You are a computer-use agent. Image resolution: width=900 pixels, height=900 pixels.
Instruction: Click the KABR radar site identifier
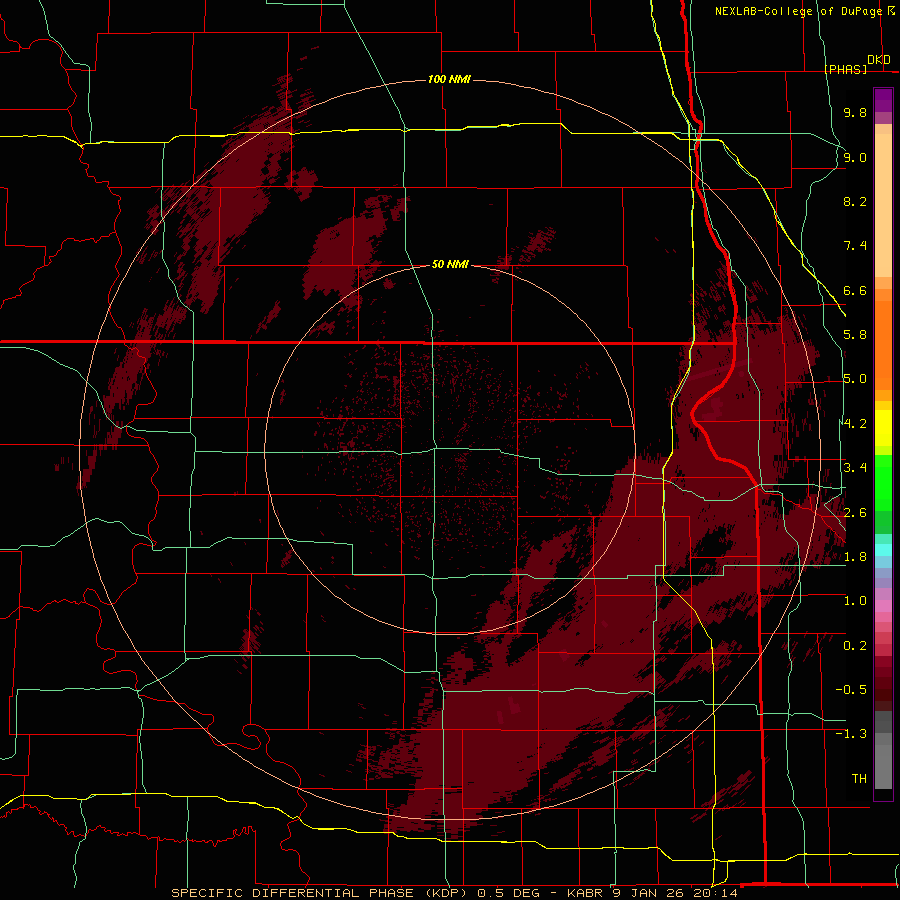(x=587, y=893)
